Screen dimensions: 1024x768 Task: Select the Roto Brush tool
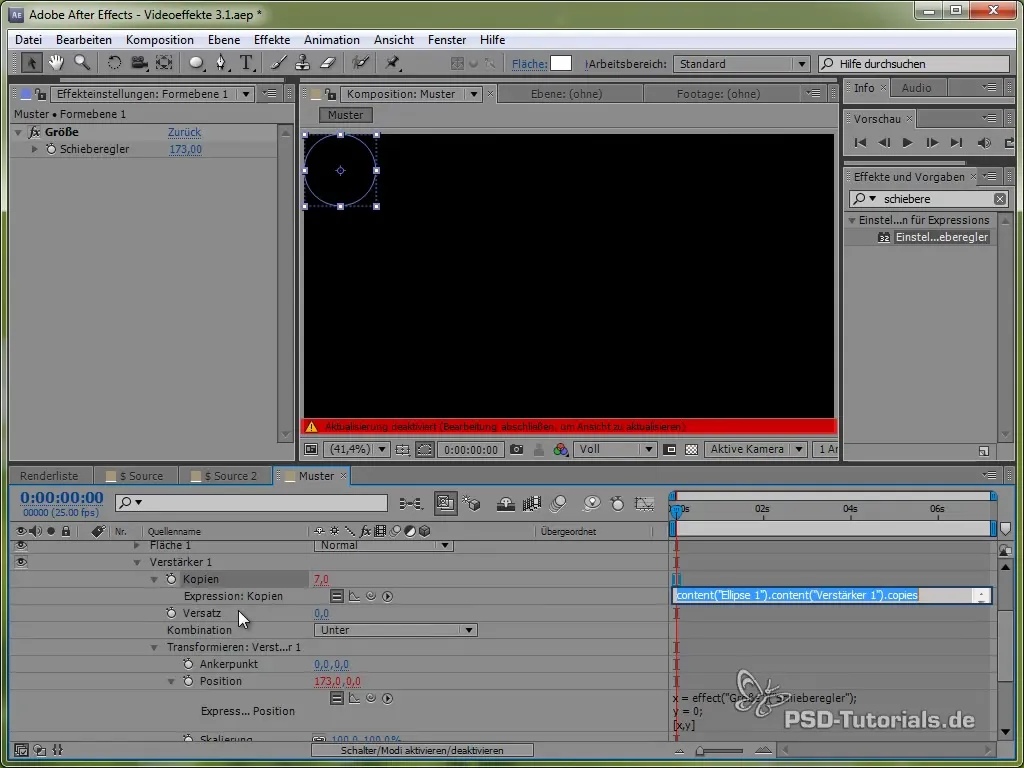point(360,63)
